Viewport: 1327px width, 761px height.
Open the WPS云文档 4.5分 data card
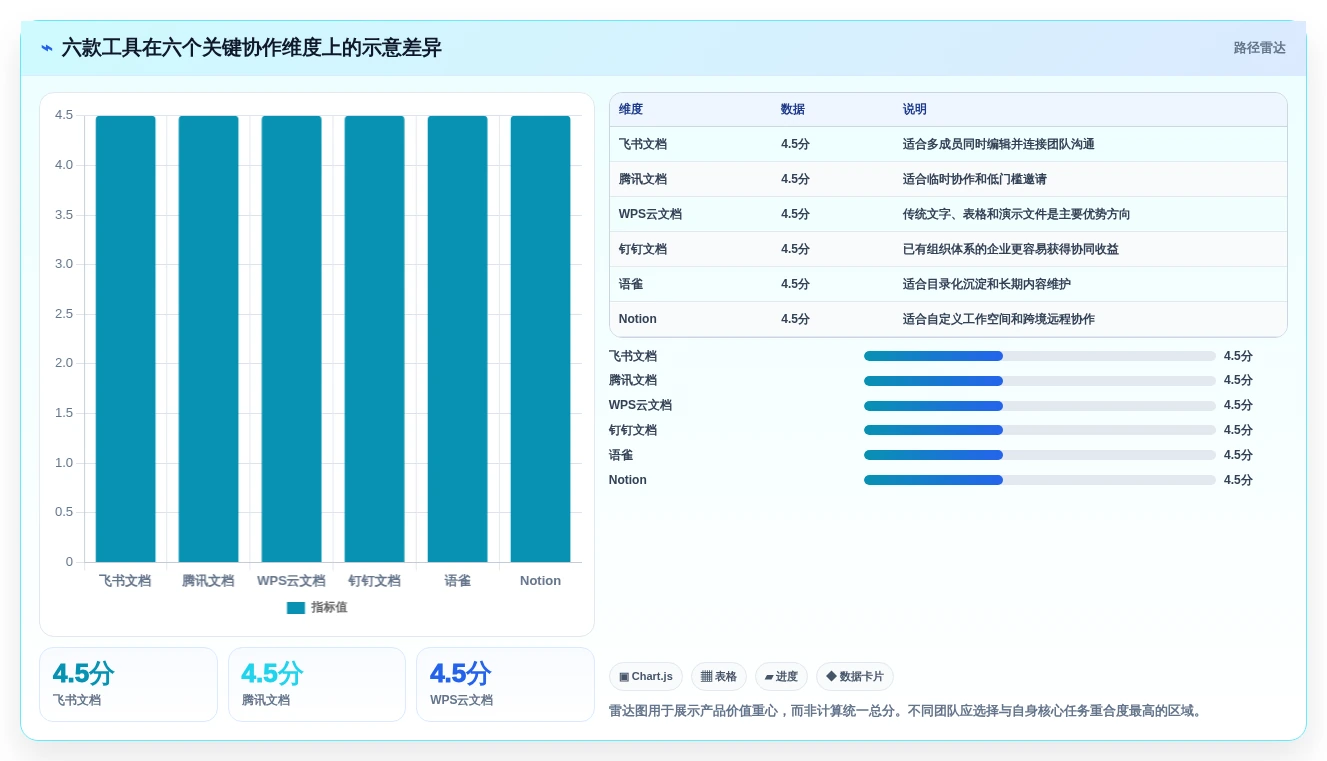tap(505, 684)
